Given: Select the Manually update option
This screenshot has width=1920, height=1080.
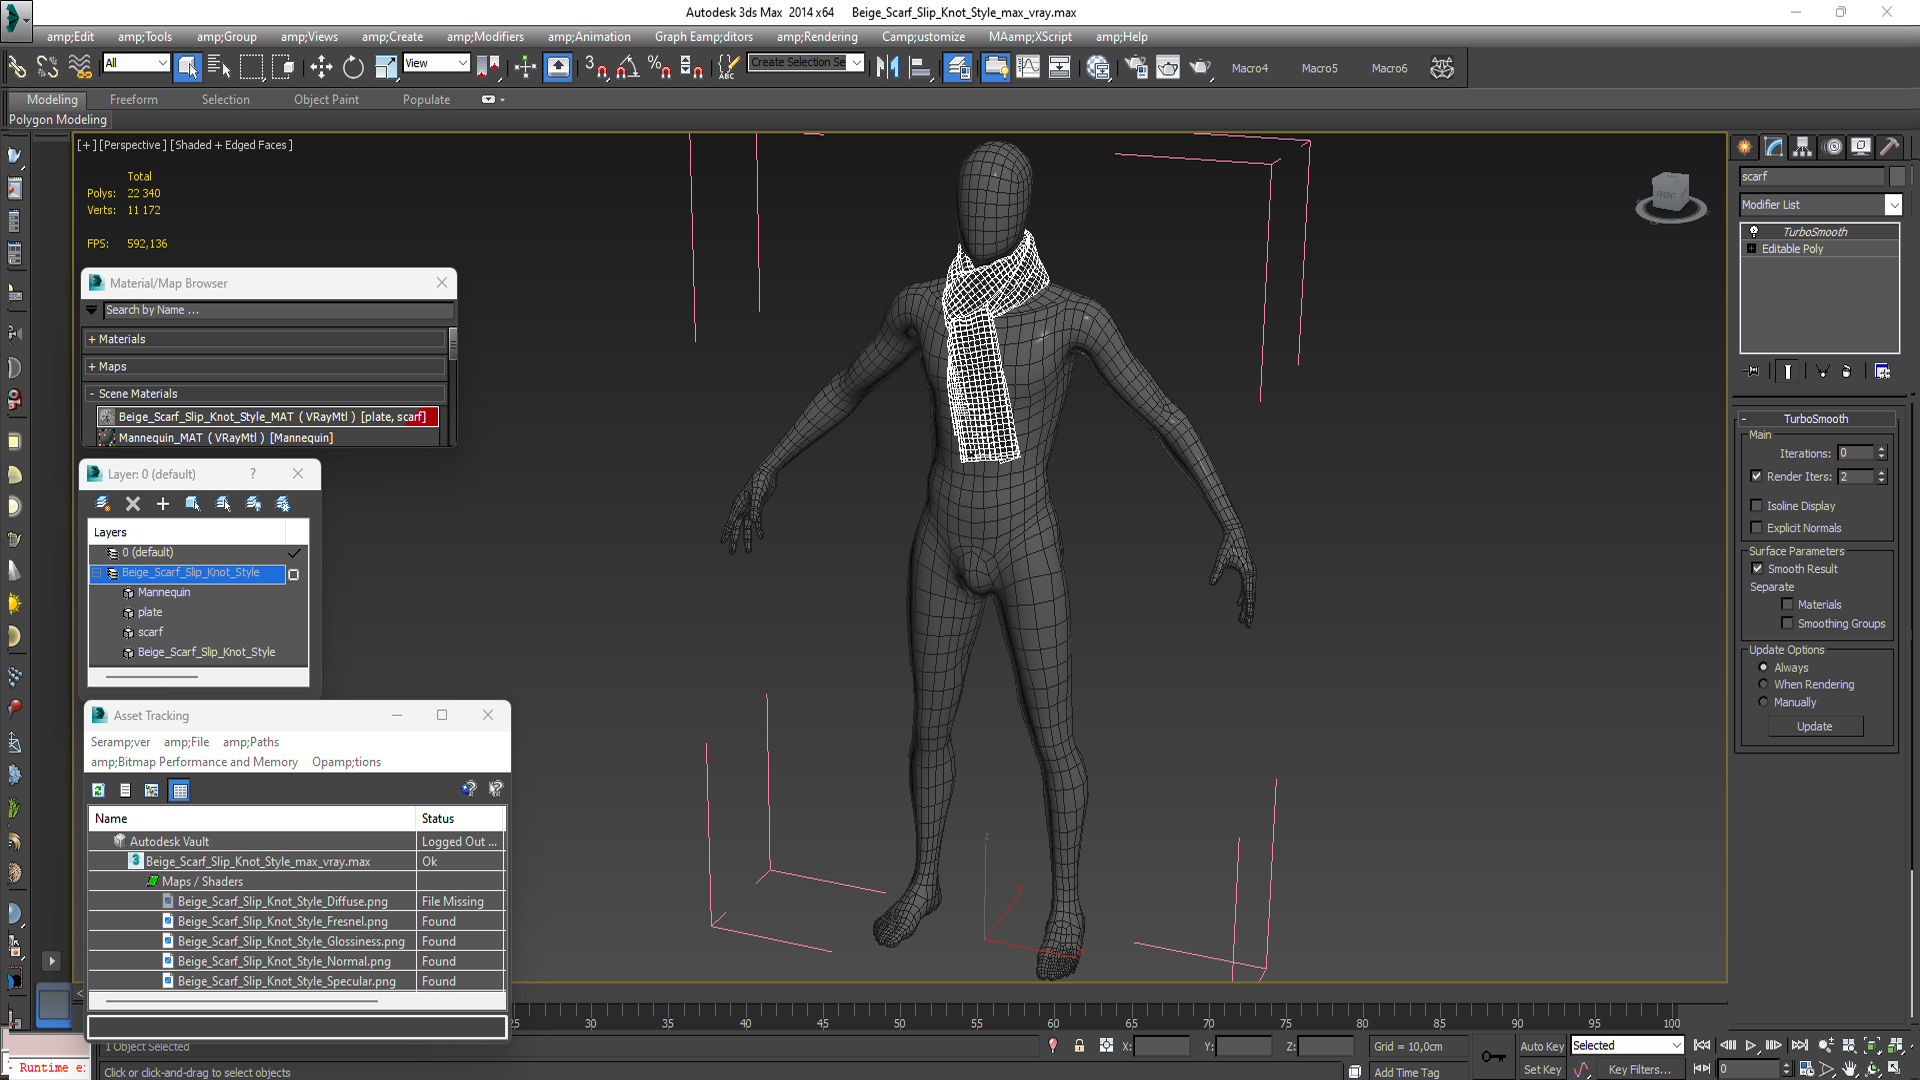Looking at the screenshot, I should [x=1763, y=702].
